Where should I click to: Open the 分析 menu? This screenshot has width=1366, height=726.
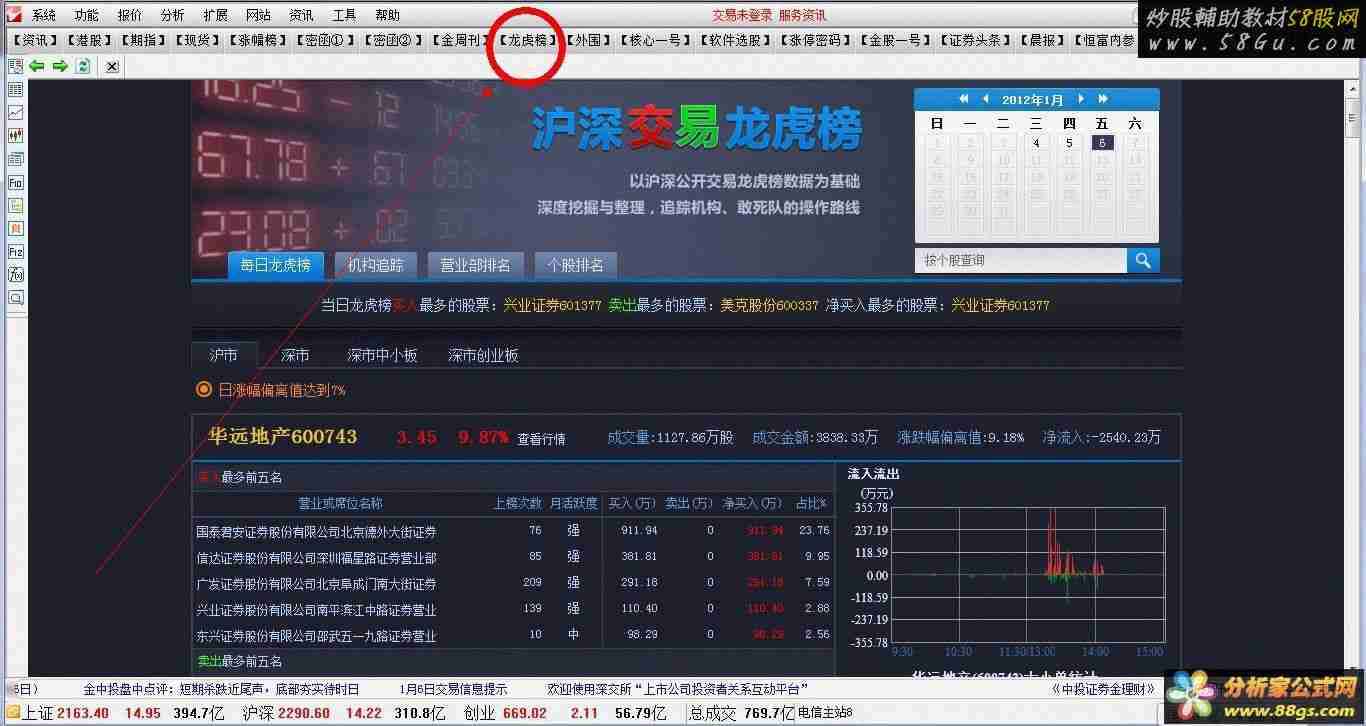tap(173, 15)
